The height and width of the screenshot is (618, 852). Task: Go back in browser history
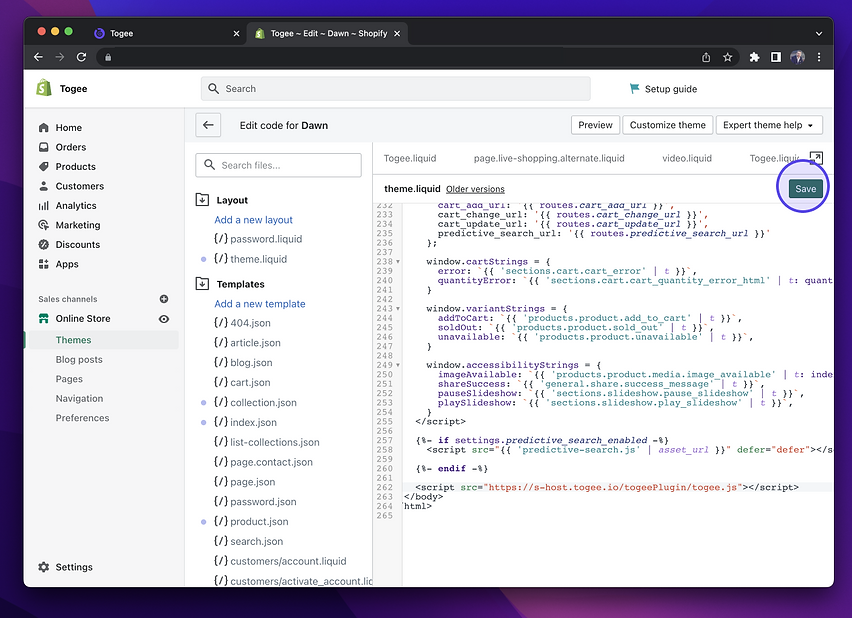38,57
